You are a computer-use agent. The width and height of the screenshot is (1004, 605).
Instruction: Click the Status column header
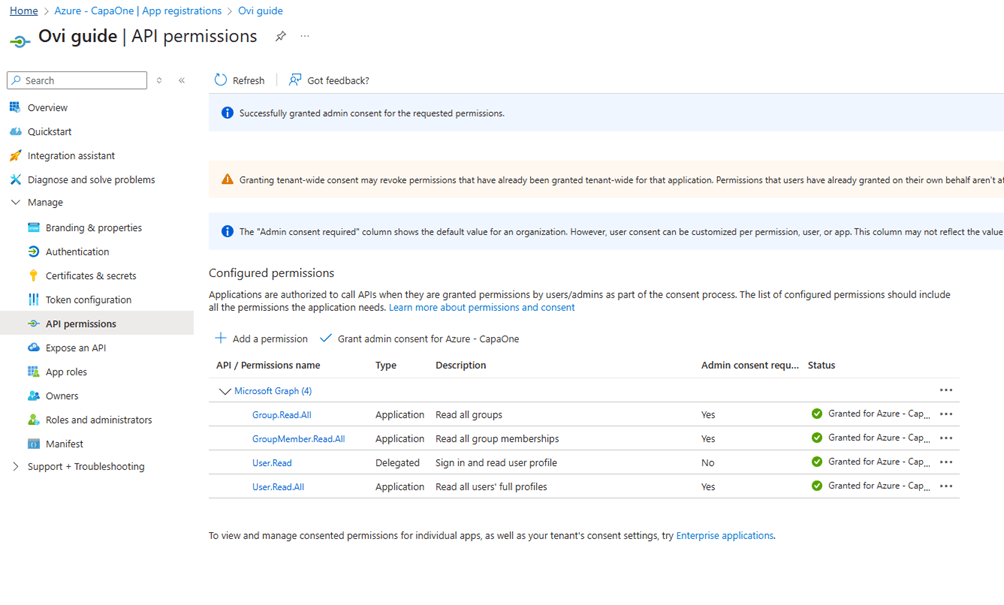[x=822, y=366]
